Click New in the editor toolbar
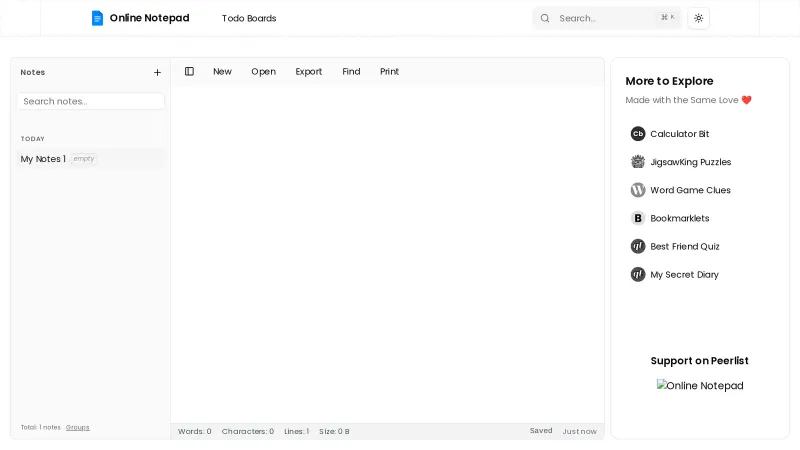 [222, 72]
